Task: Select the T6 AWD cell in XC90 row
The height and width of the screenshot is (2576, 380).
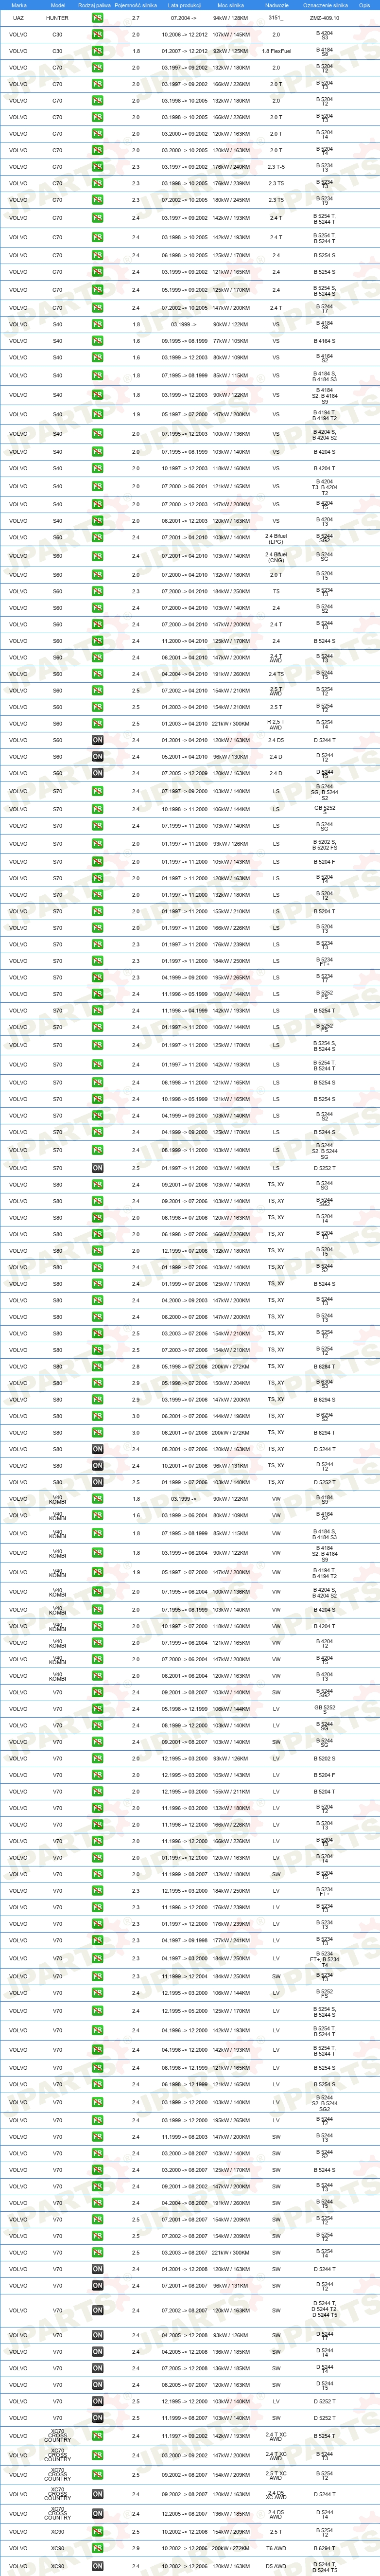Action: coord(277,2548)
